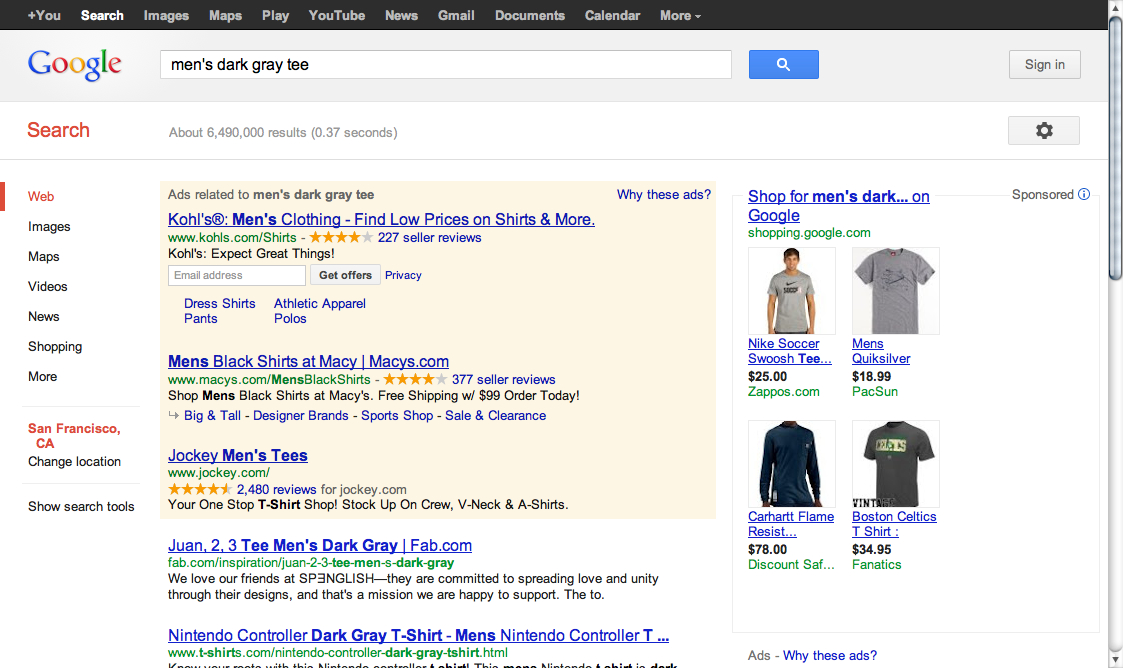Select News in left sidebar
Image resolution: width=1123 pixels, height=668 pixels.
coord(43,316)
